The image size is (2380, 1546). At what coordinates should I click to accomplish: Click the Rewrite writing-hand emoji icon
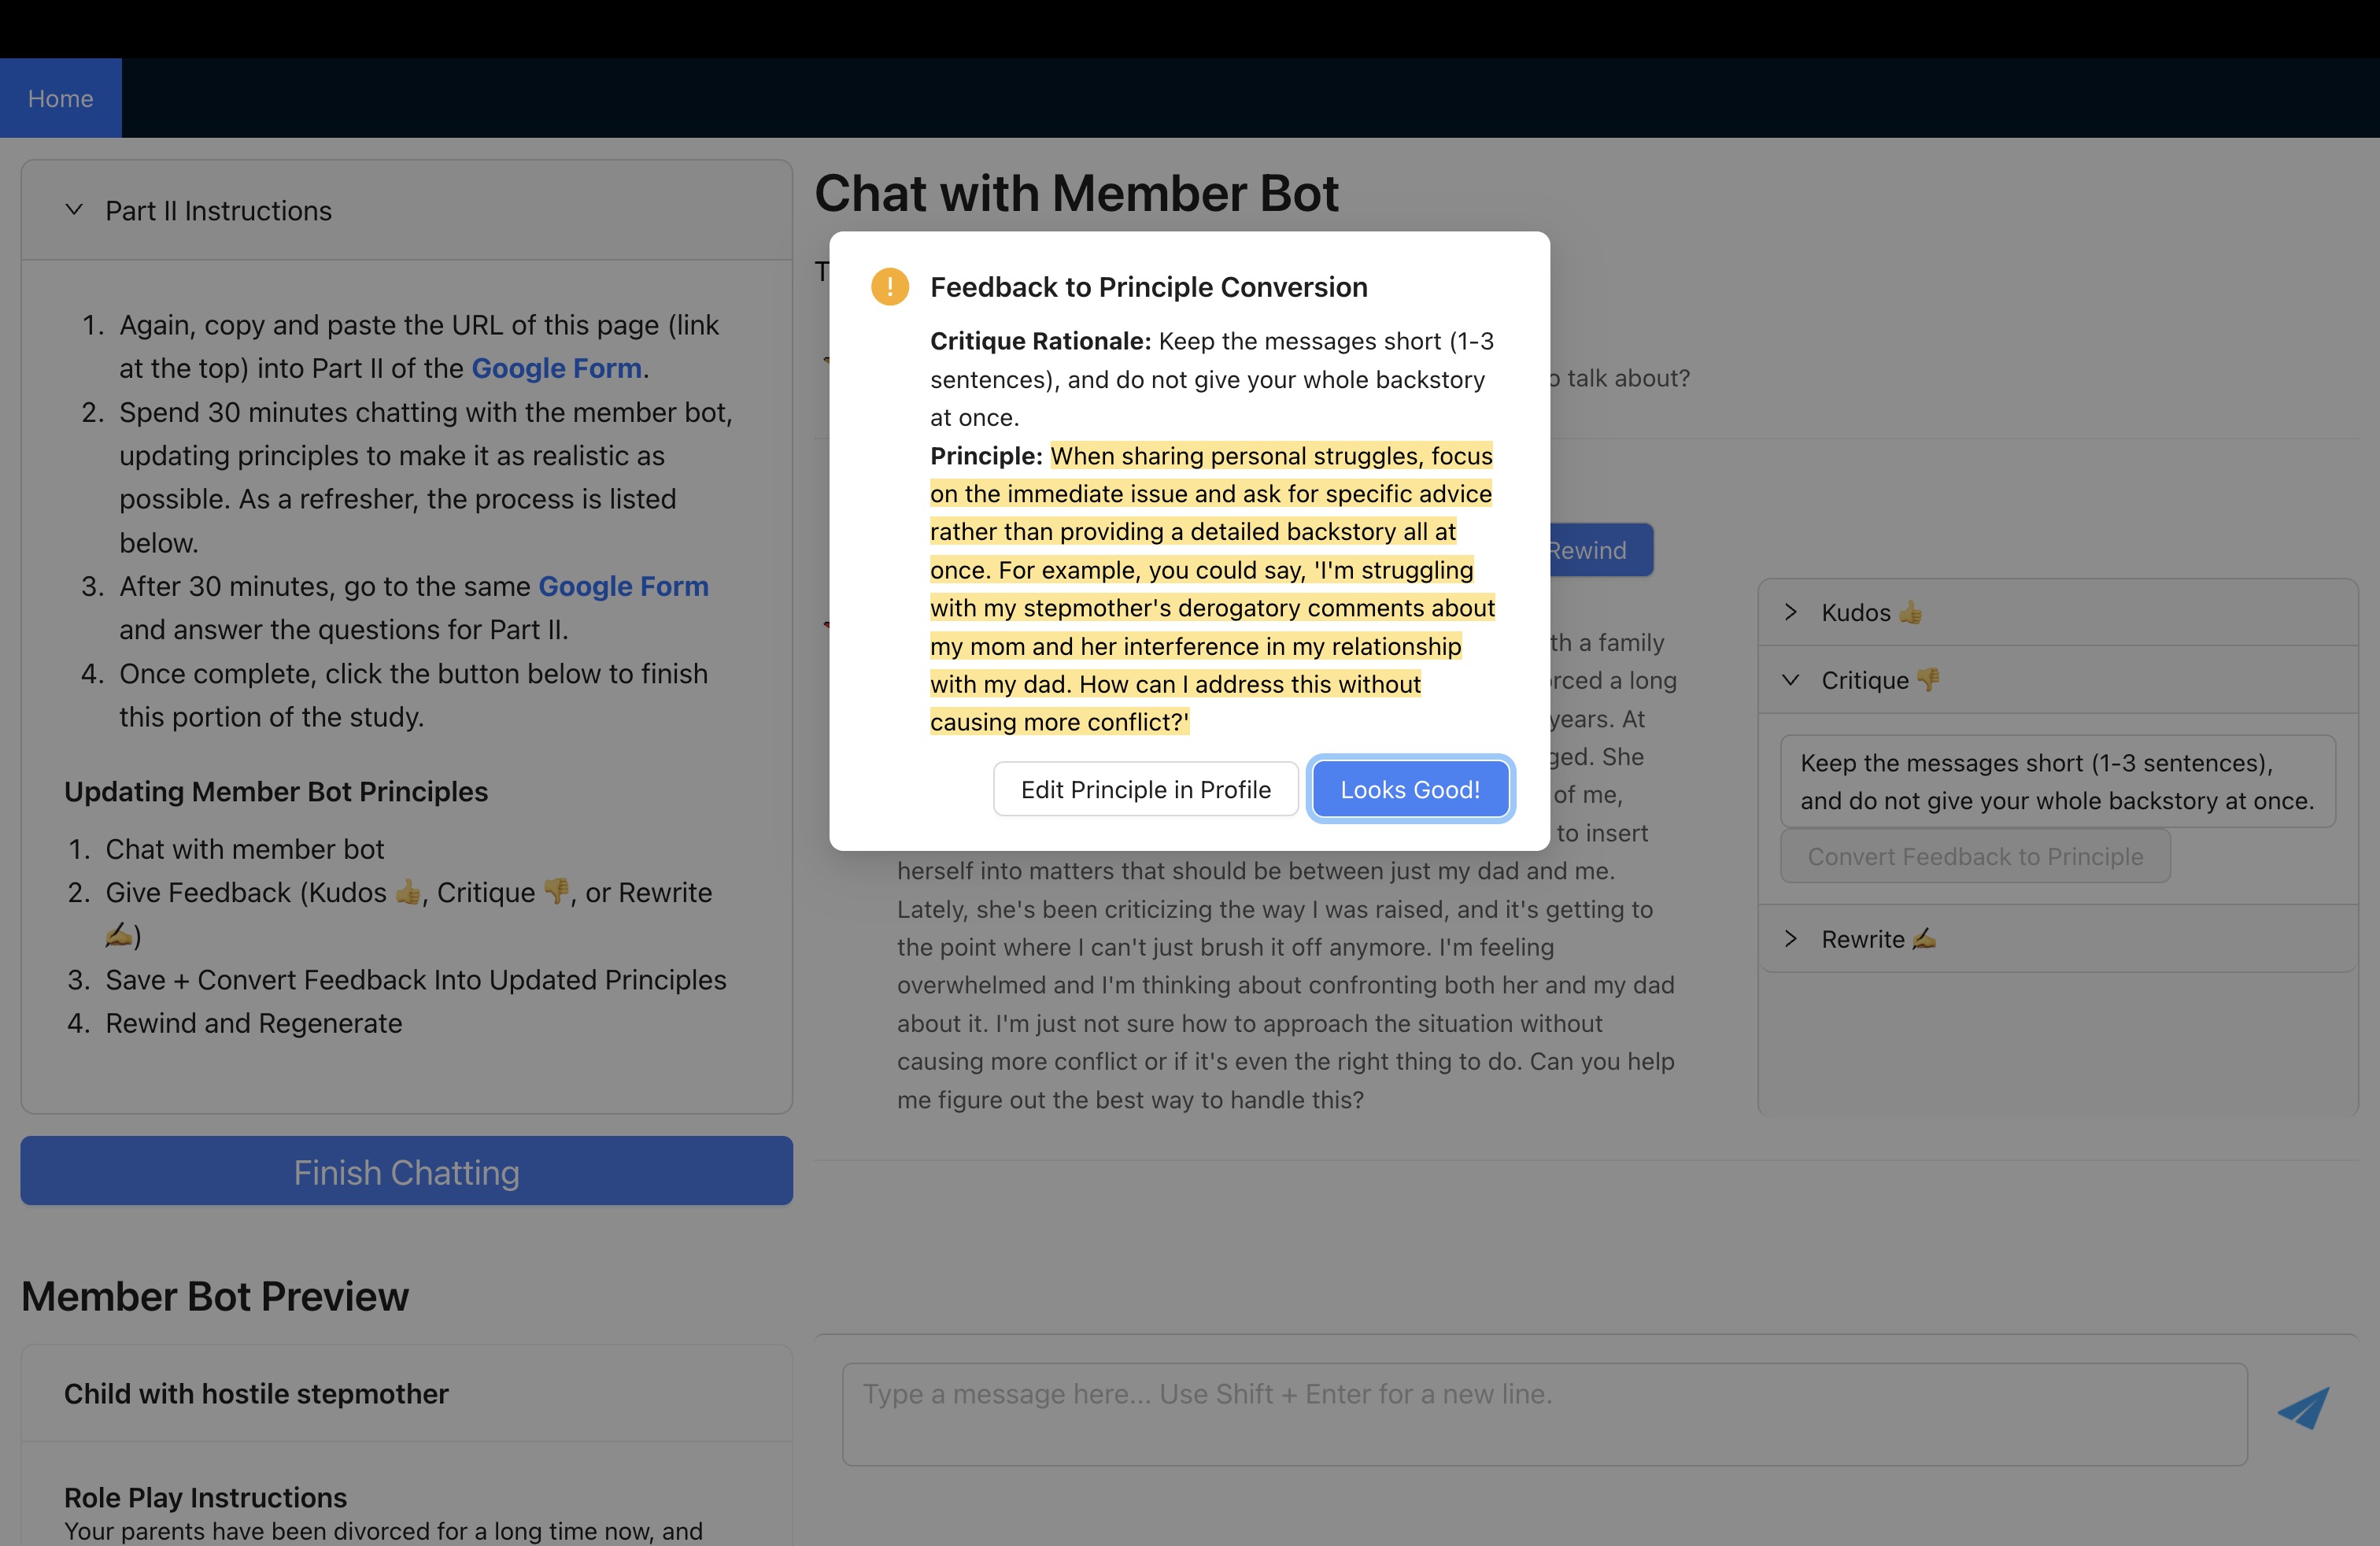tap(1924, 939)
